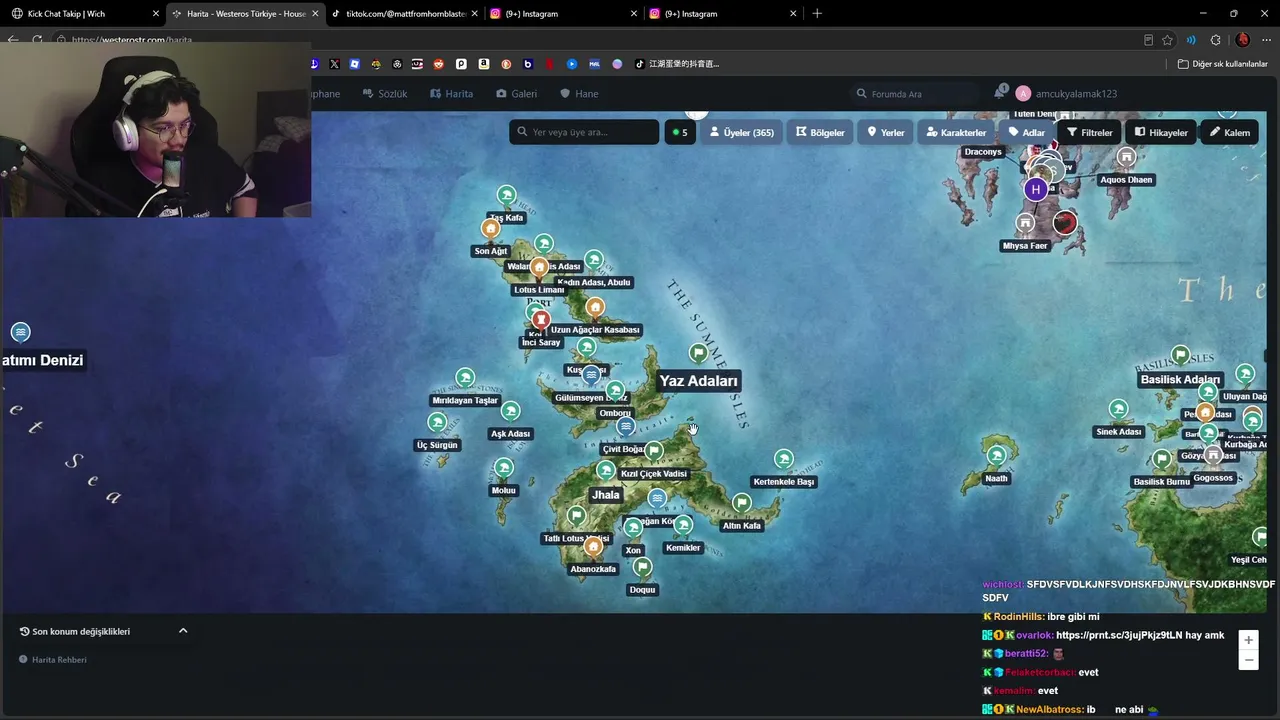Viewport: 1280px width, 720px height.
Task: Open the Hane nav item
Action: (x=579, y=94)
